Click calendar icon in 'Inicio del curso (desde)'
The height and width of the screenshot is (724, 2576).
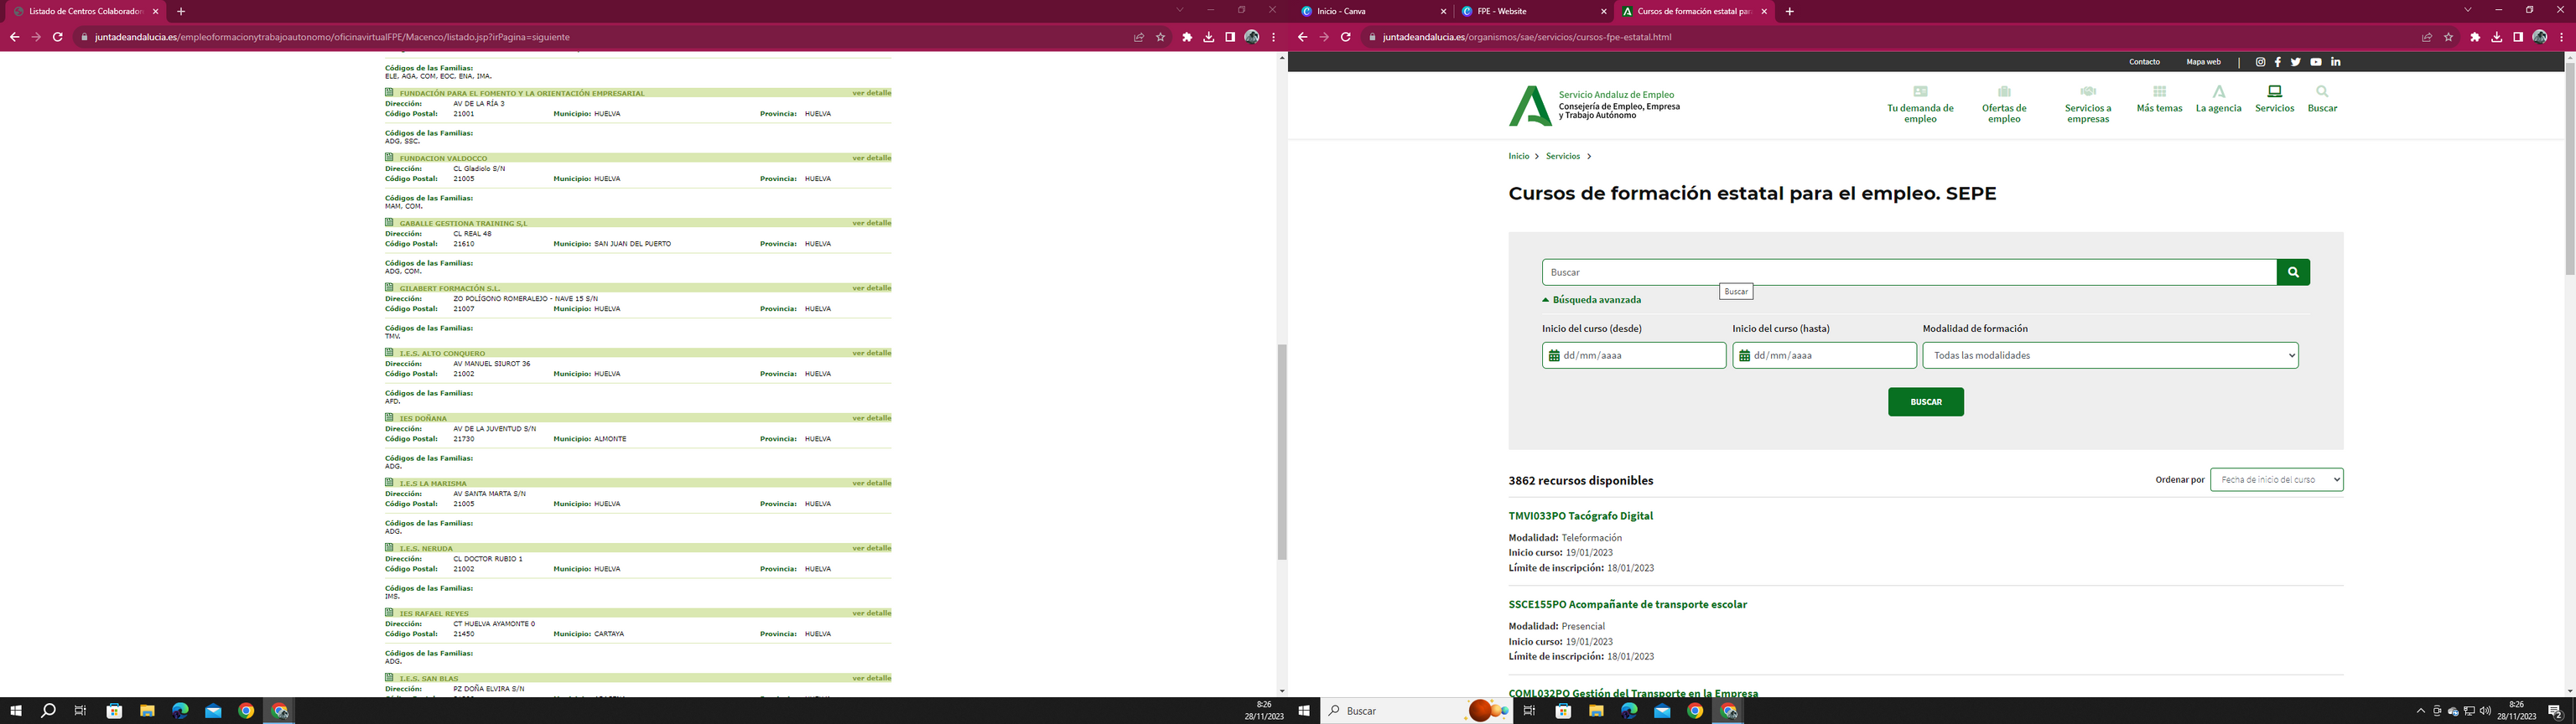tap(1554, 356)
